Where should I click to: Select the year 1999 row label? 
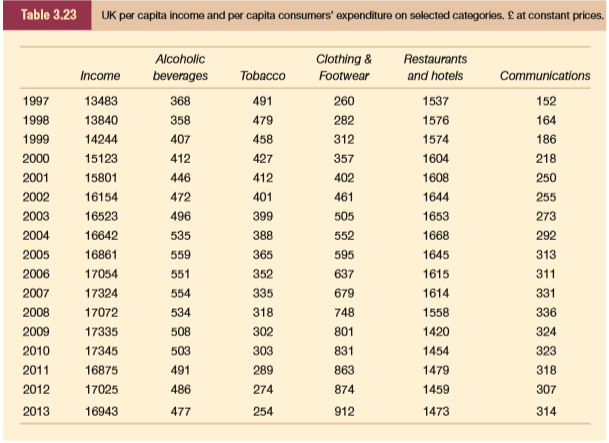(x=36, y=139)
